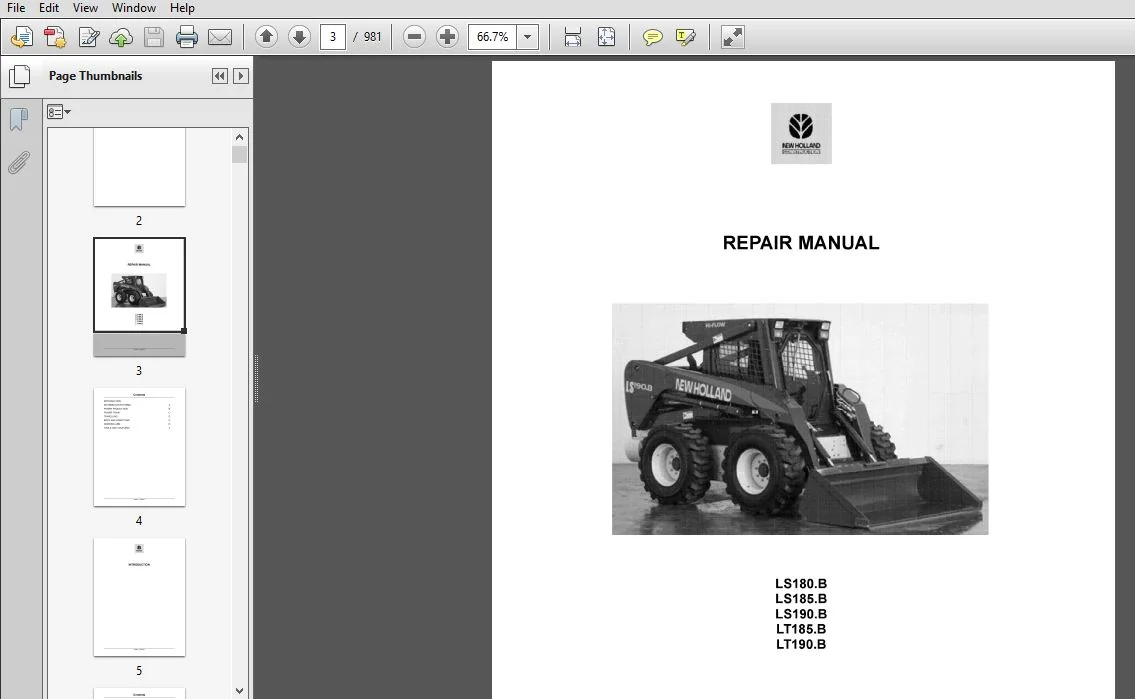Click the Open file toolbar icon
The image size is (1135, 699).
click(22, 37)
